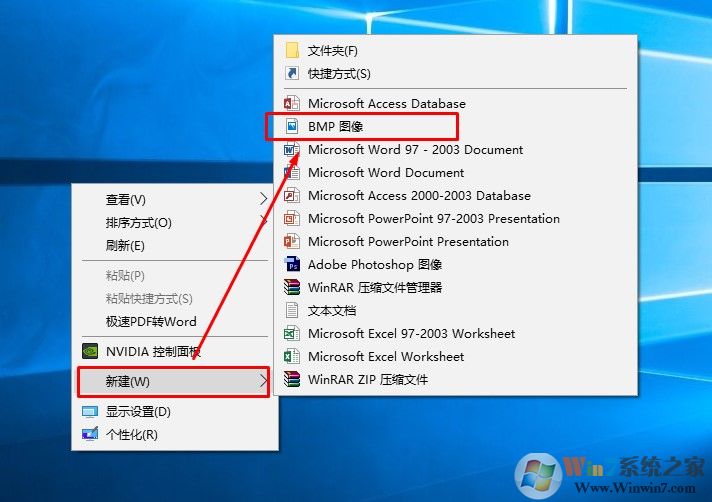Choose 极速PDF转Word from context menu
The image size is (712, 502).
[x=175, y=321]
